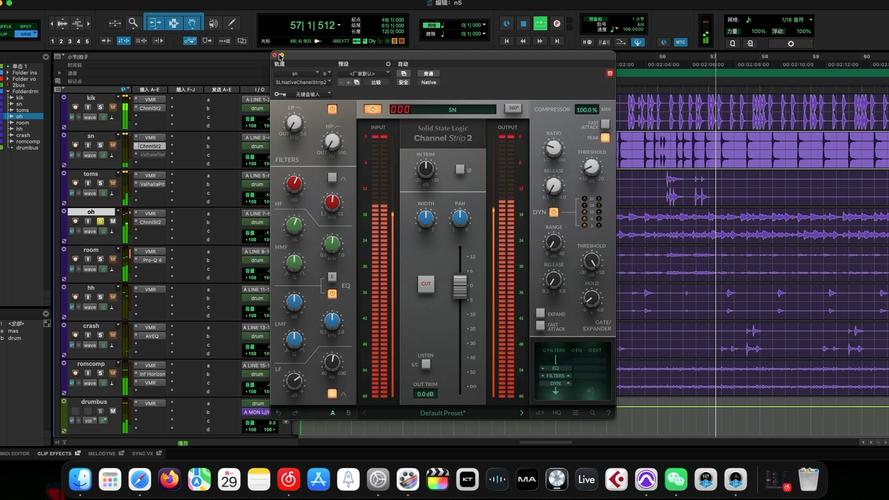Click the Fast Forward transport button
Screen dimensions: 889x500
(540, 41)
